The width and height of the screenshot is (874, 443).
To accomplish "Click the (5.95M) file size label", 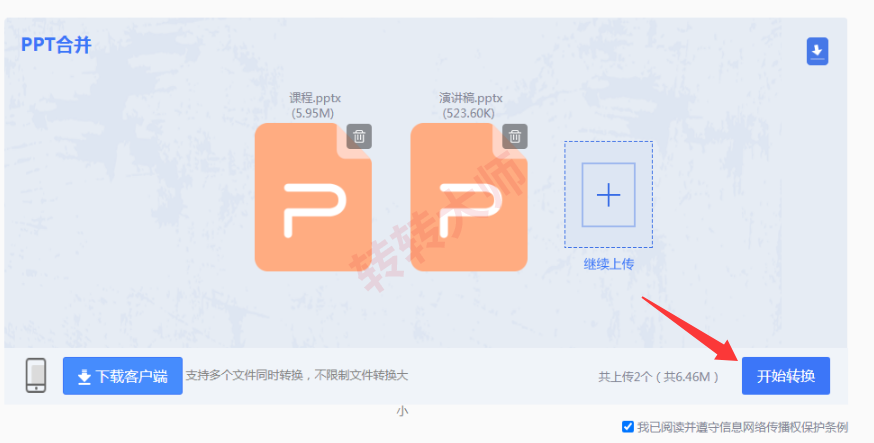I will tap(313, 114).
